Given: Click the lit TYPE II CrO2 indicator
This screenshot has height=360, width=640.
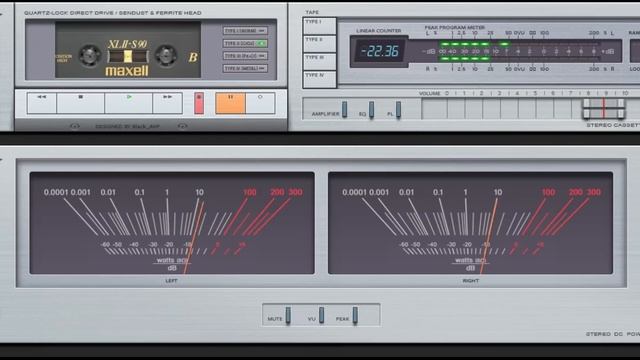Looking at the screenshot, I should click(245, 43).
